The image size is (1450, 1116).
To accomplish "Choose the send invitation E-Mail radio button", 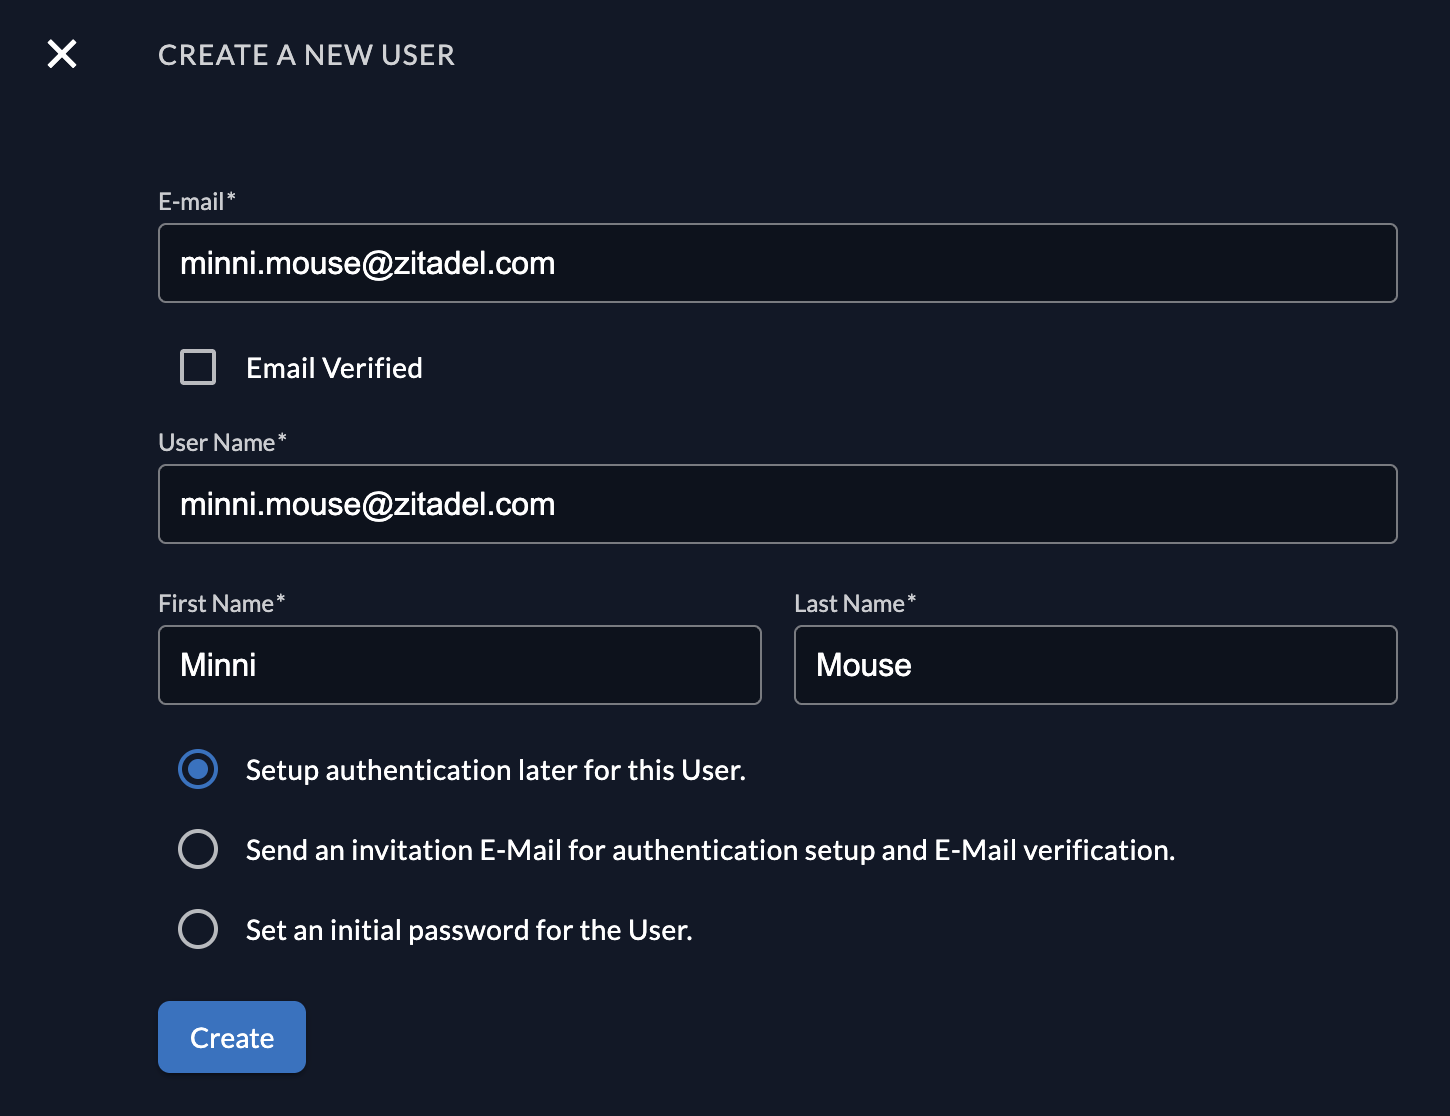I will click(198, 849).
